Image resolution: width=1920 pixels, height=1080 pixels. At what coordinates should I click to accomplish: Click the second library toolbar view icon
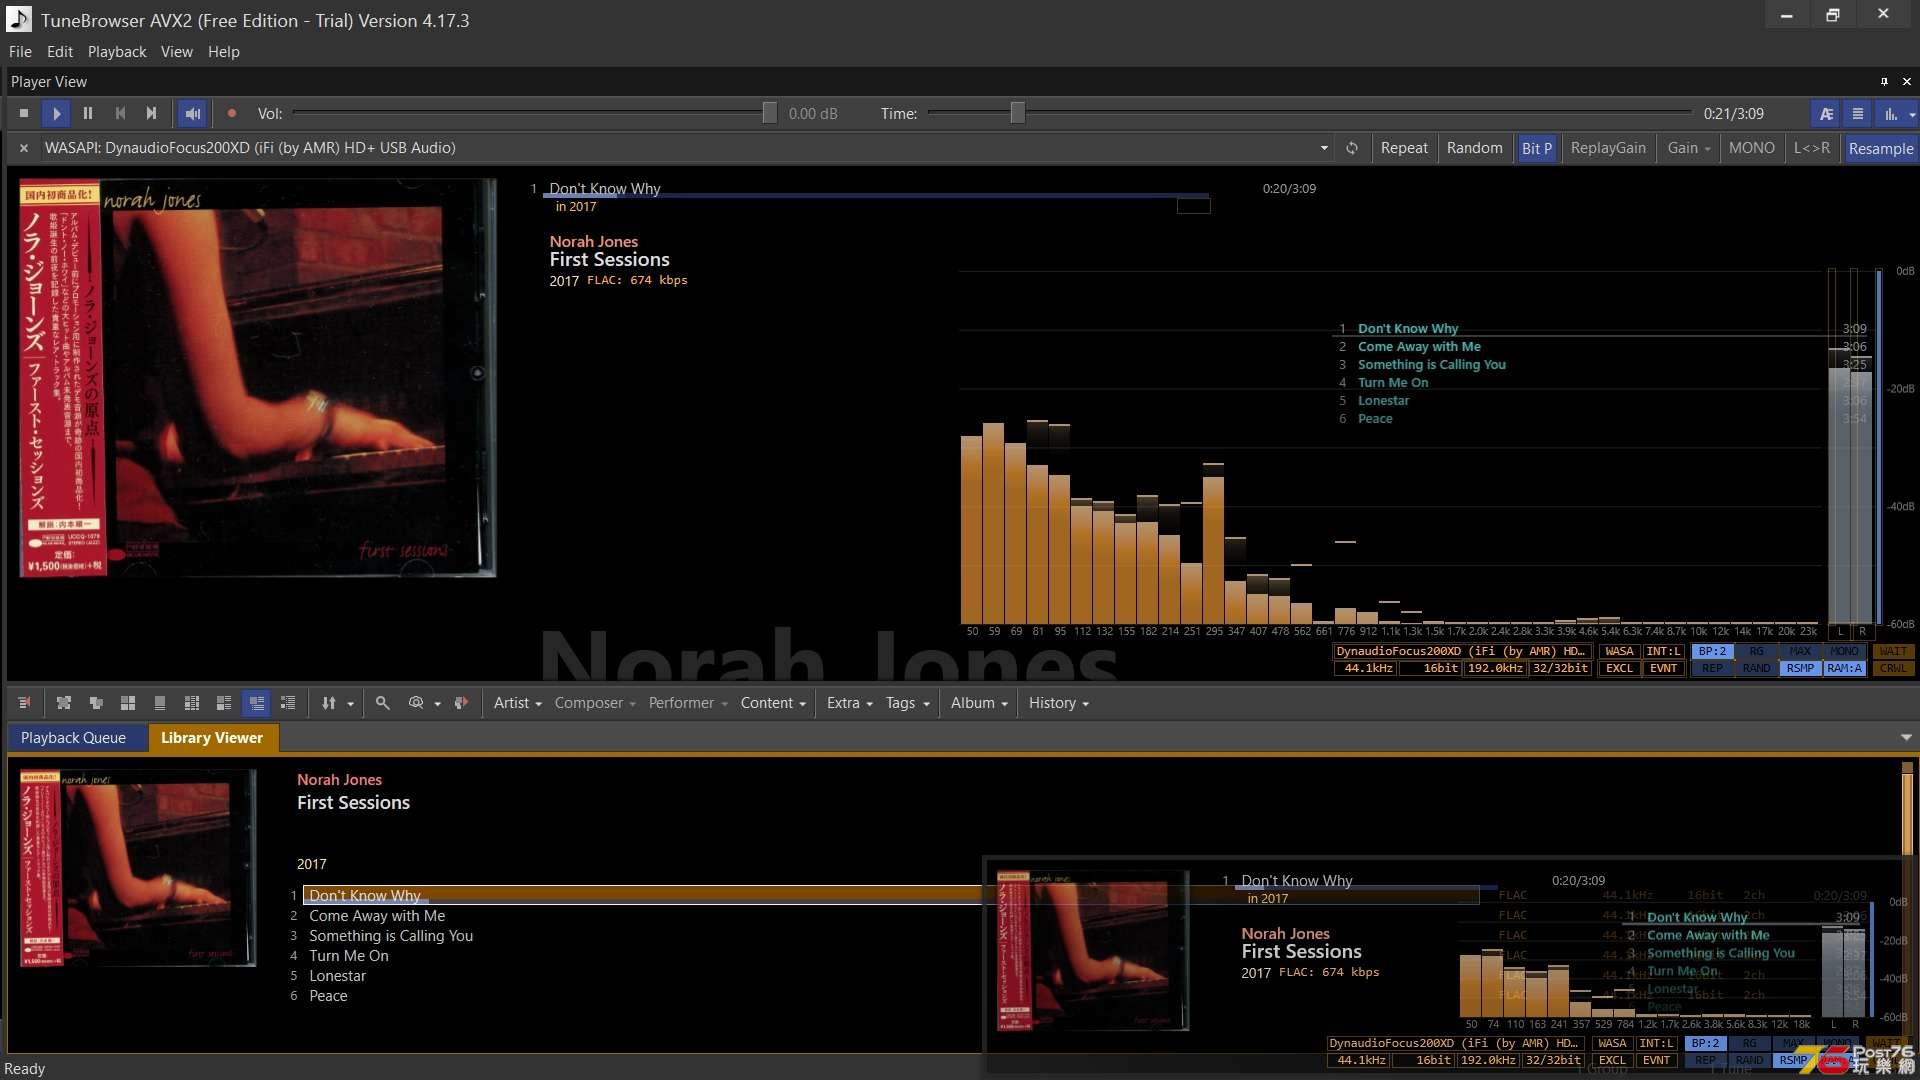tap(64, 703)
